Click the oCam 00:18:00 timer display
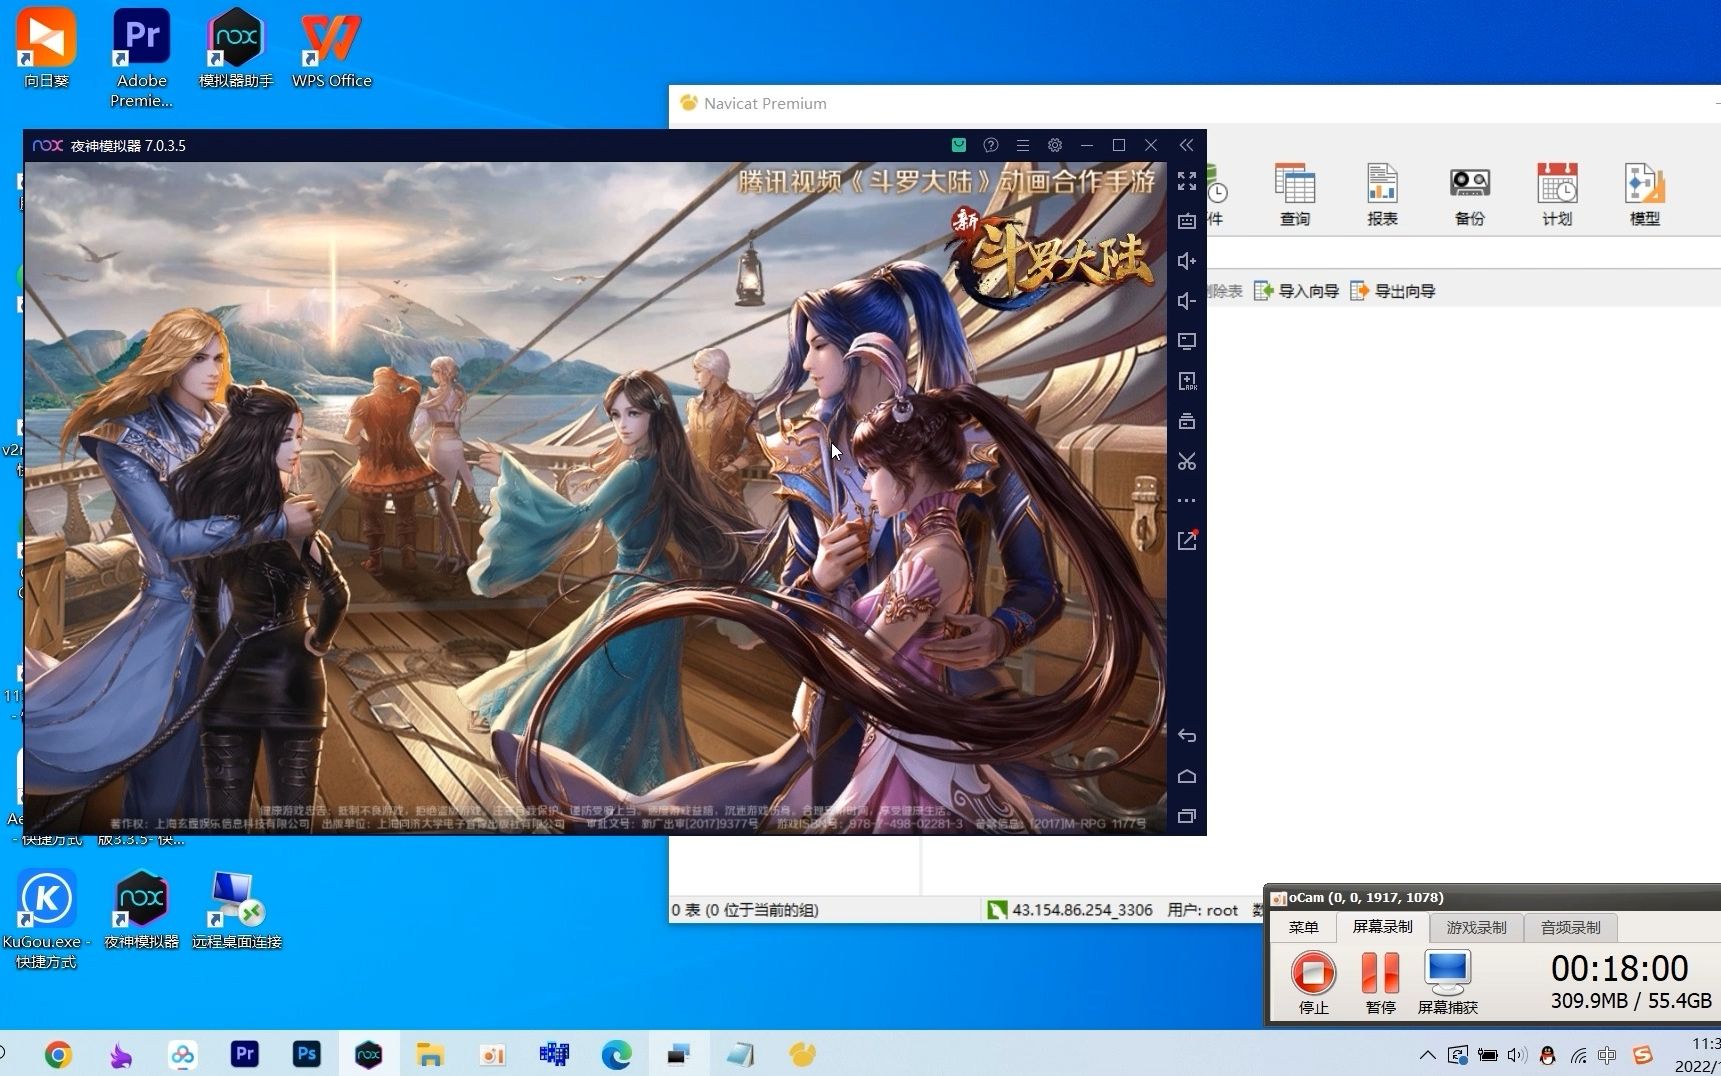1721x1076 pixels. pyautogui.click(x=1619, y=968)
